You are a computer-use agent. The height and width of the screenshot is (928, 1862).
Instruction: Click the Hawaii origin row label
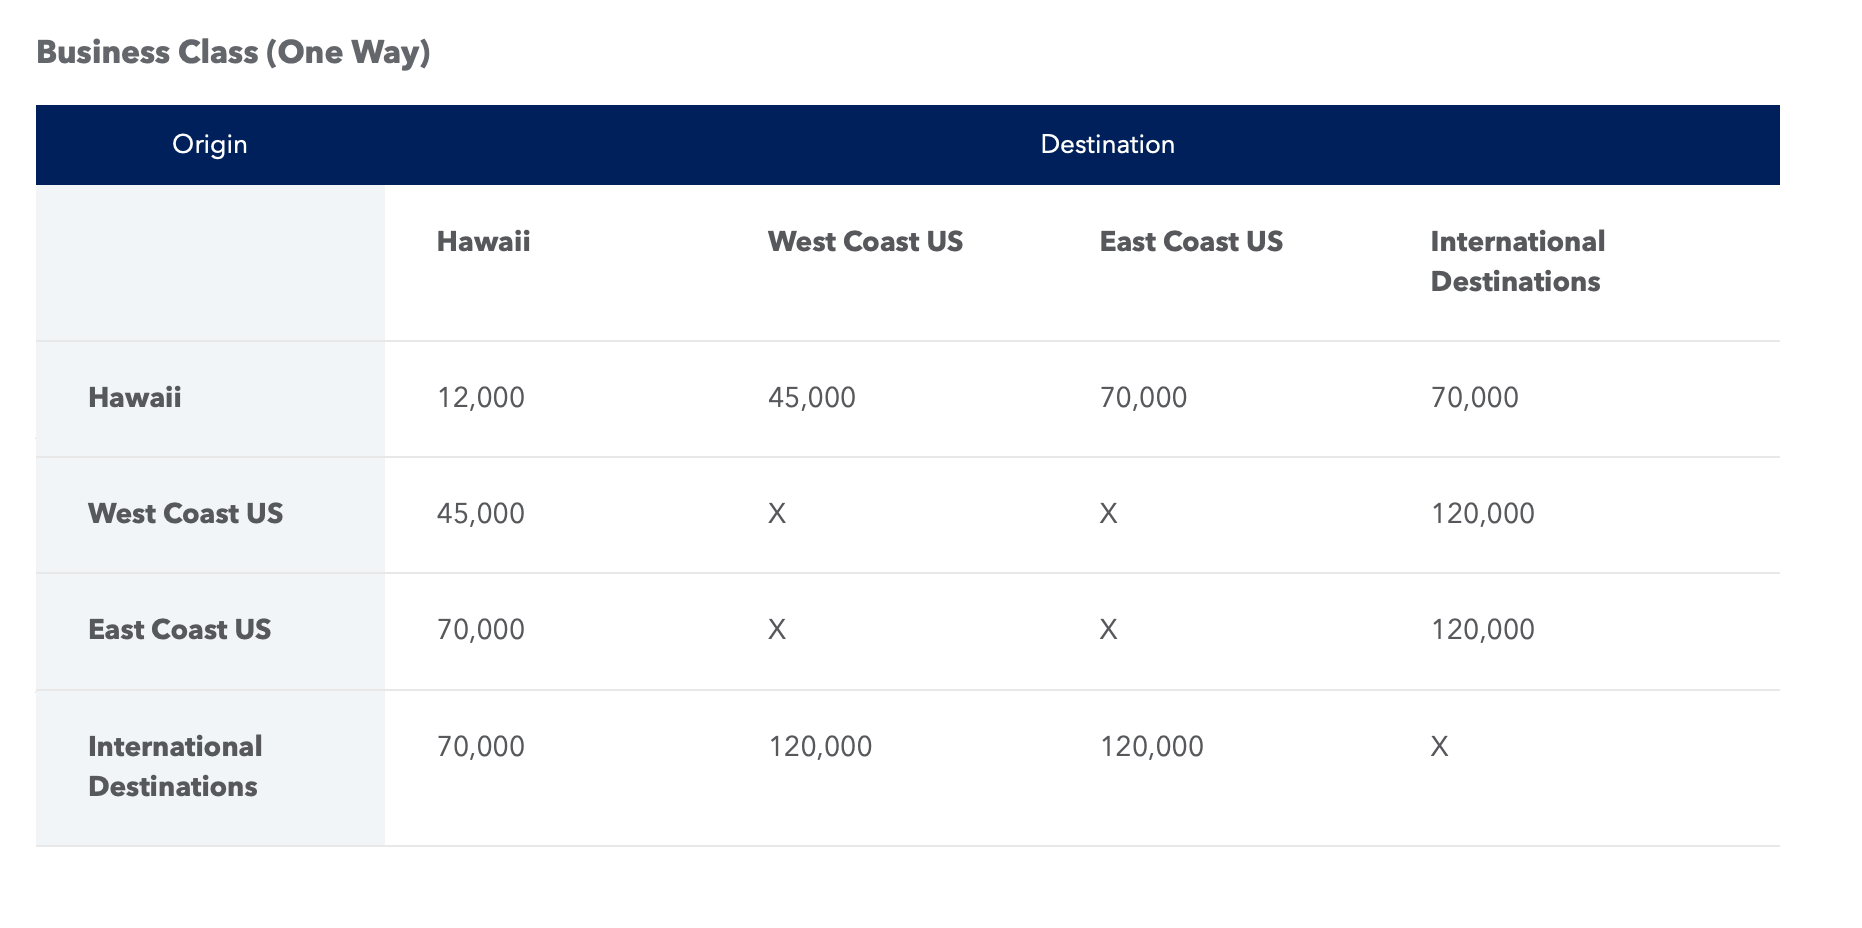pos(134,396)
